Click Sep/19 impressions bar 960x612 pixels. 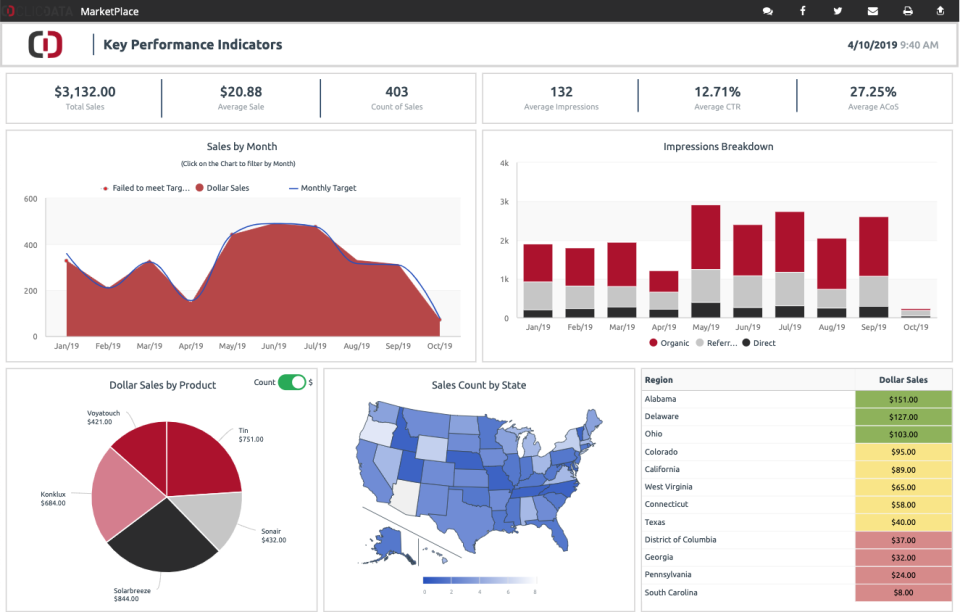pyautogui.click(x=873, y=267)
